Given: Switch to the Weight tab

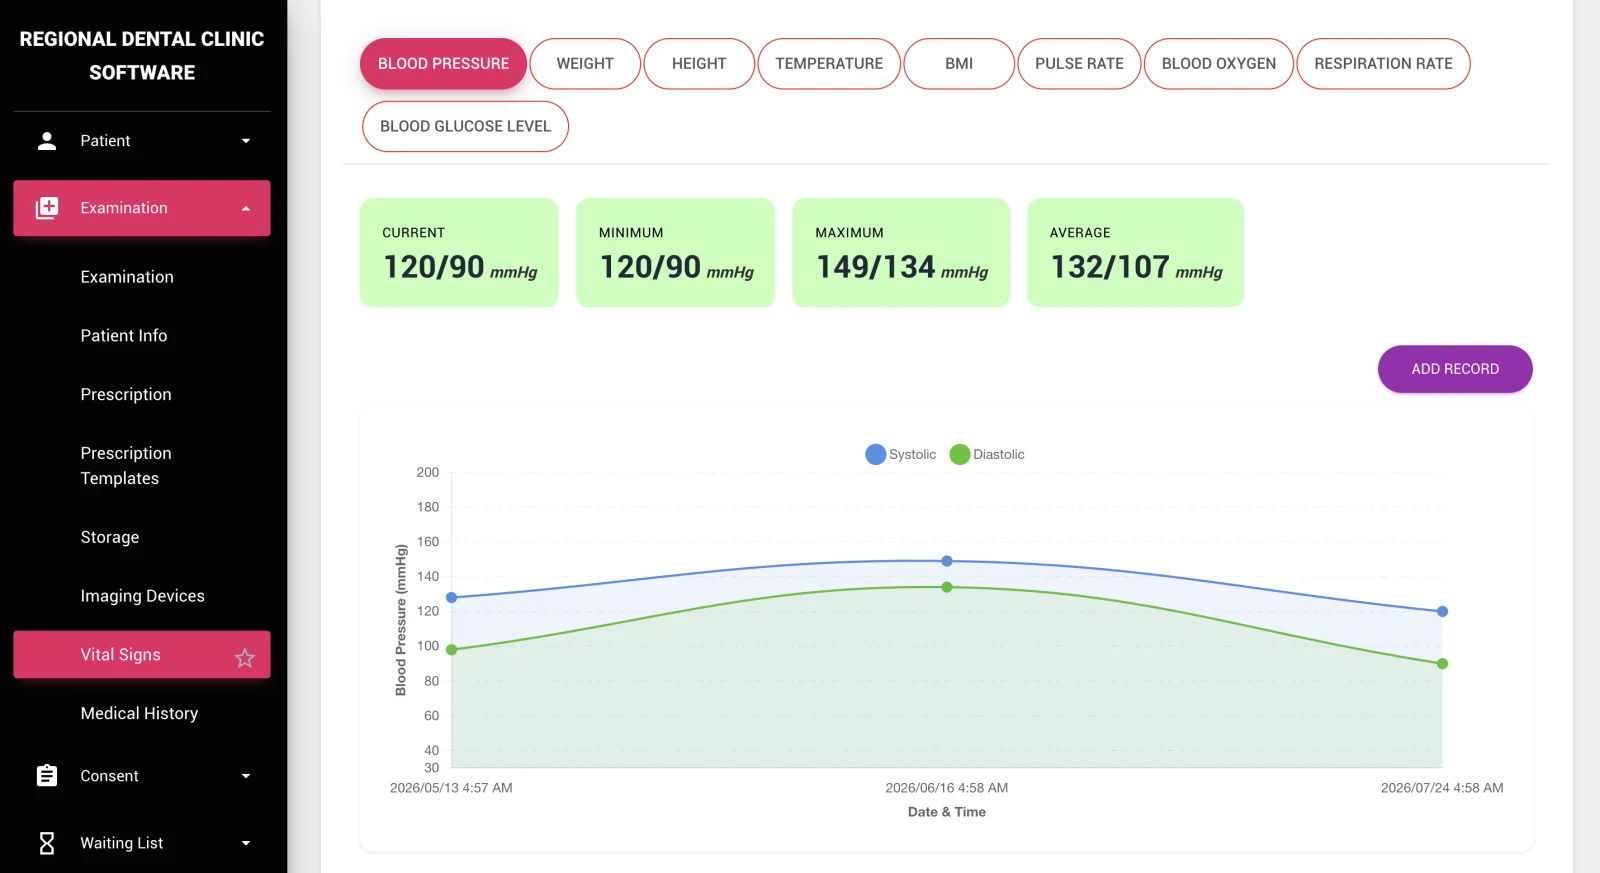Looking at the screenshot, I should coord(585,64).
